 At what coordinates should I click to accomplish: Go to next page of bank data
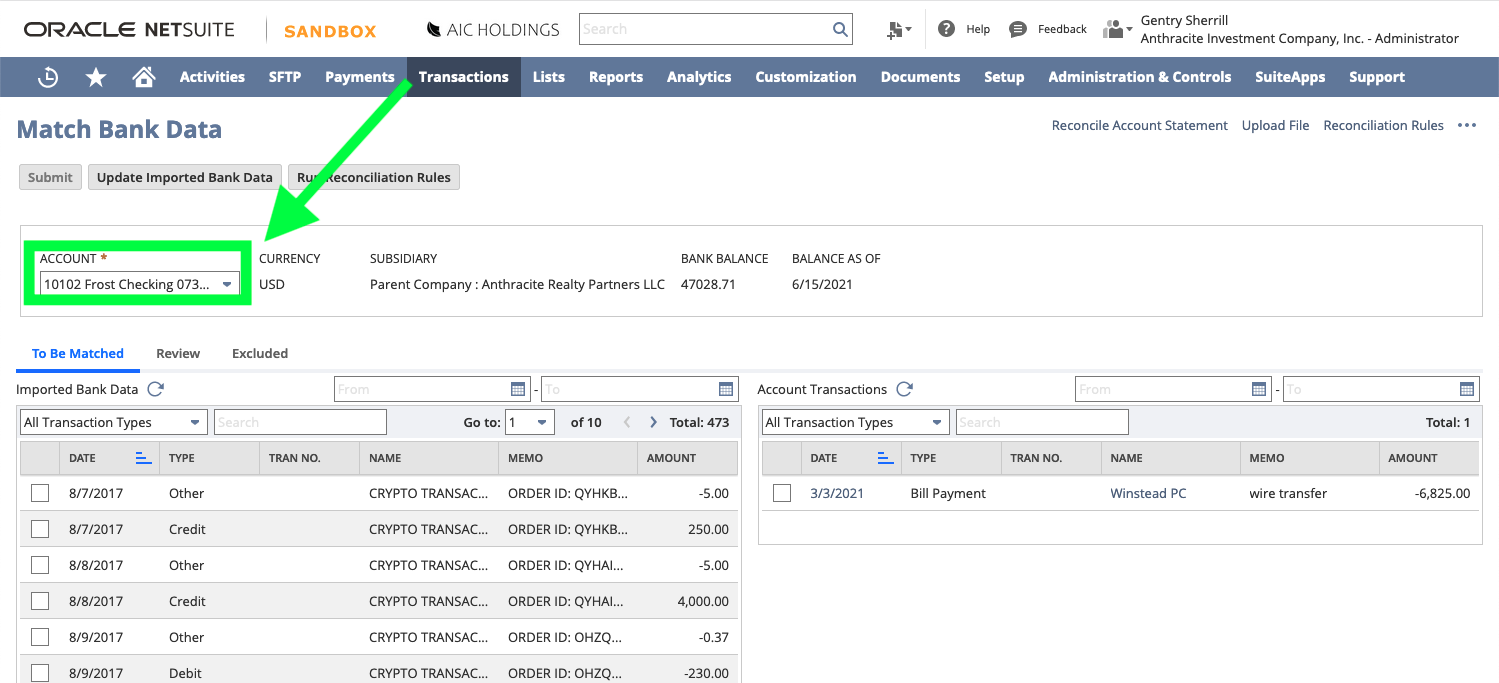click(x=653, y=422)
